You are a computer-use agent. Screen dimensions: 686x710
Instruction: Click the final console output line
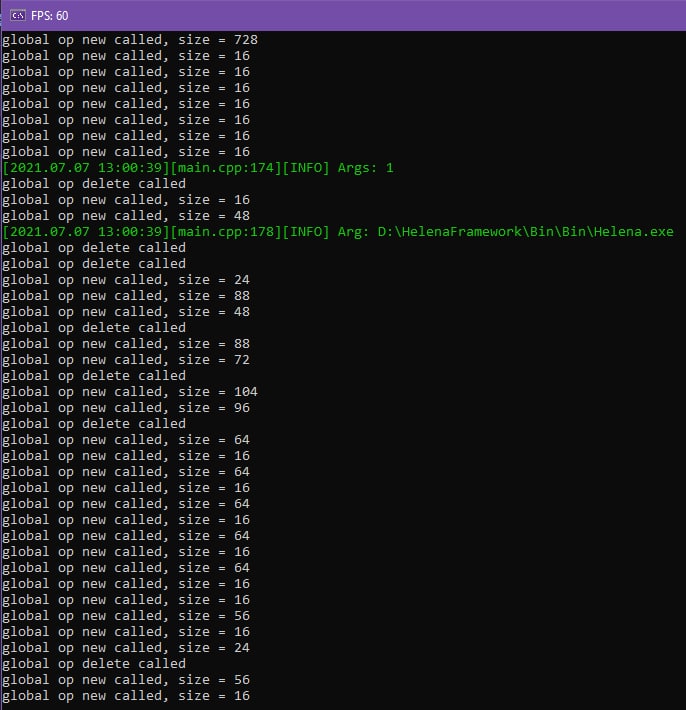click(x=126, y=696)
